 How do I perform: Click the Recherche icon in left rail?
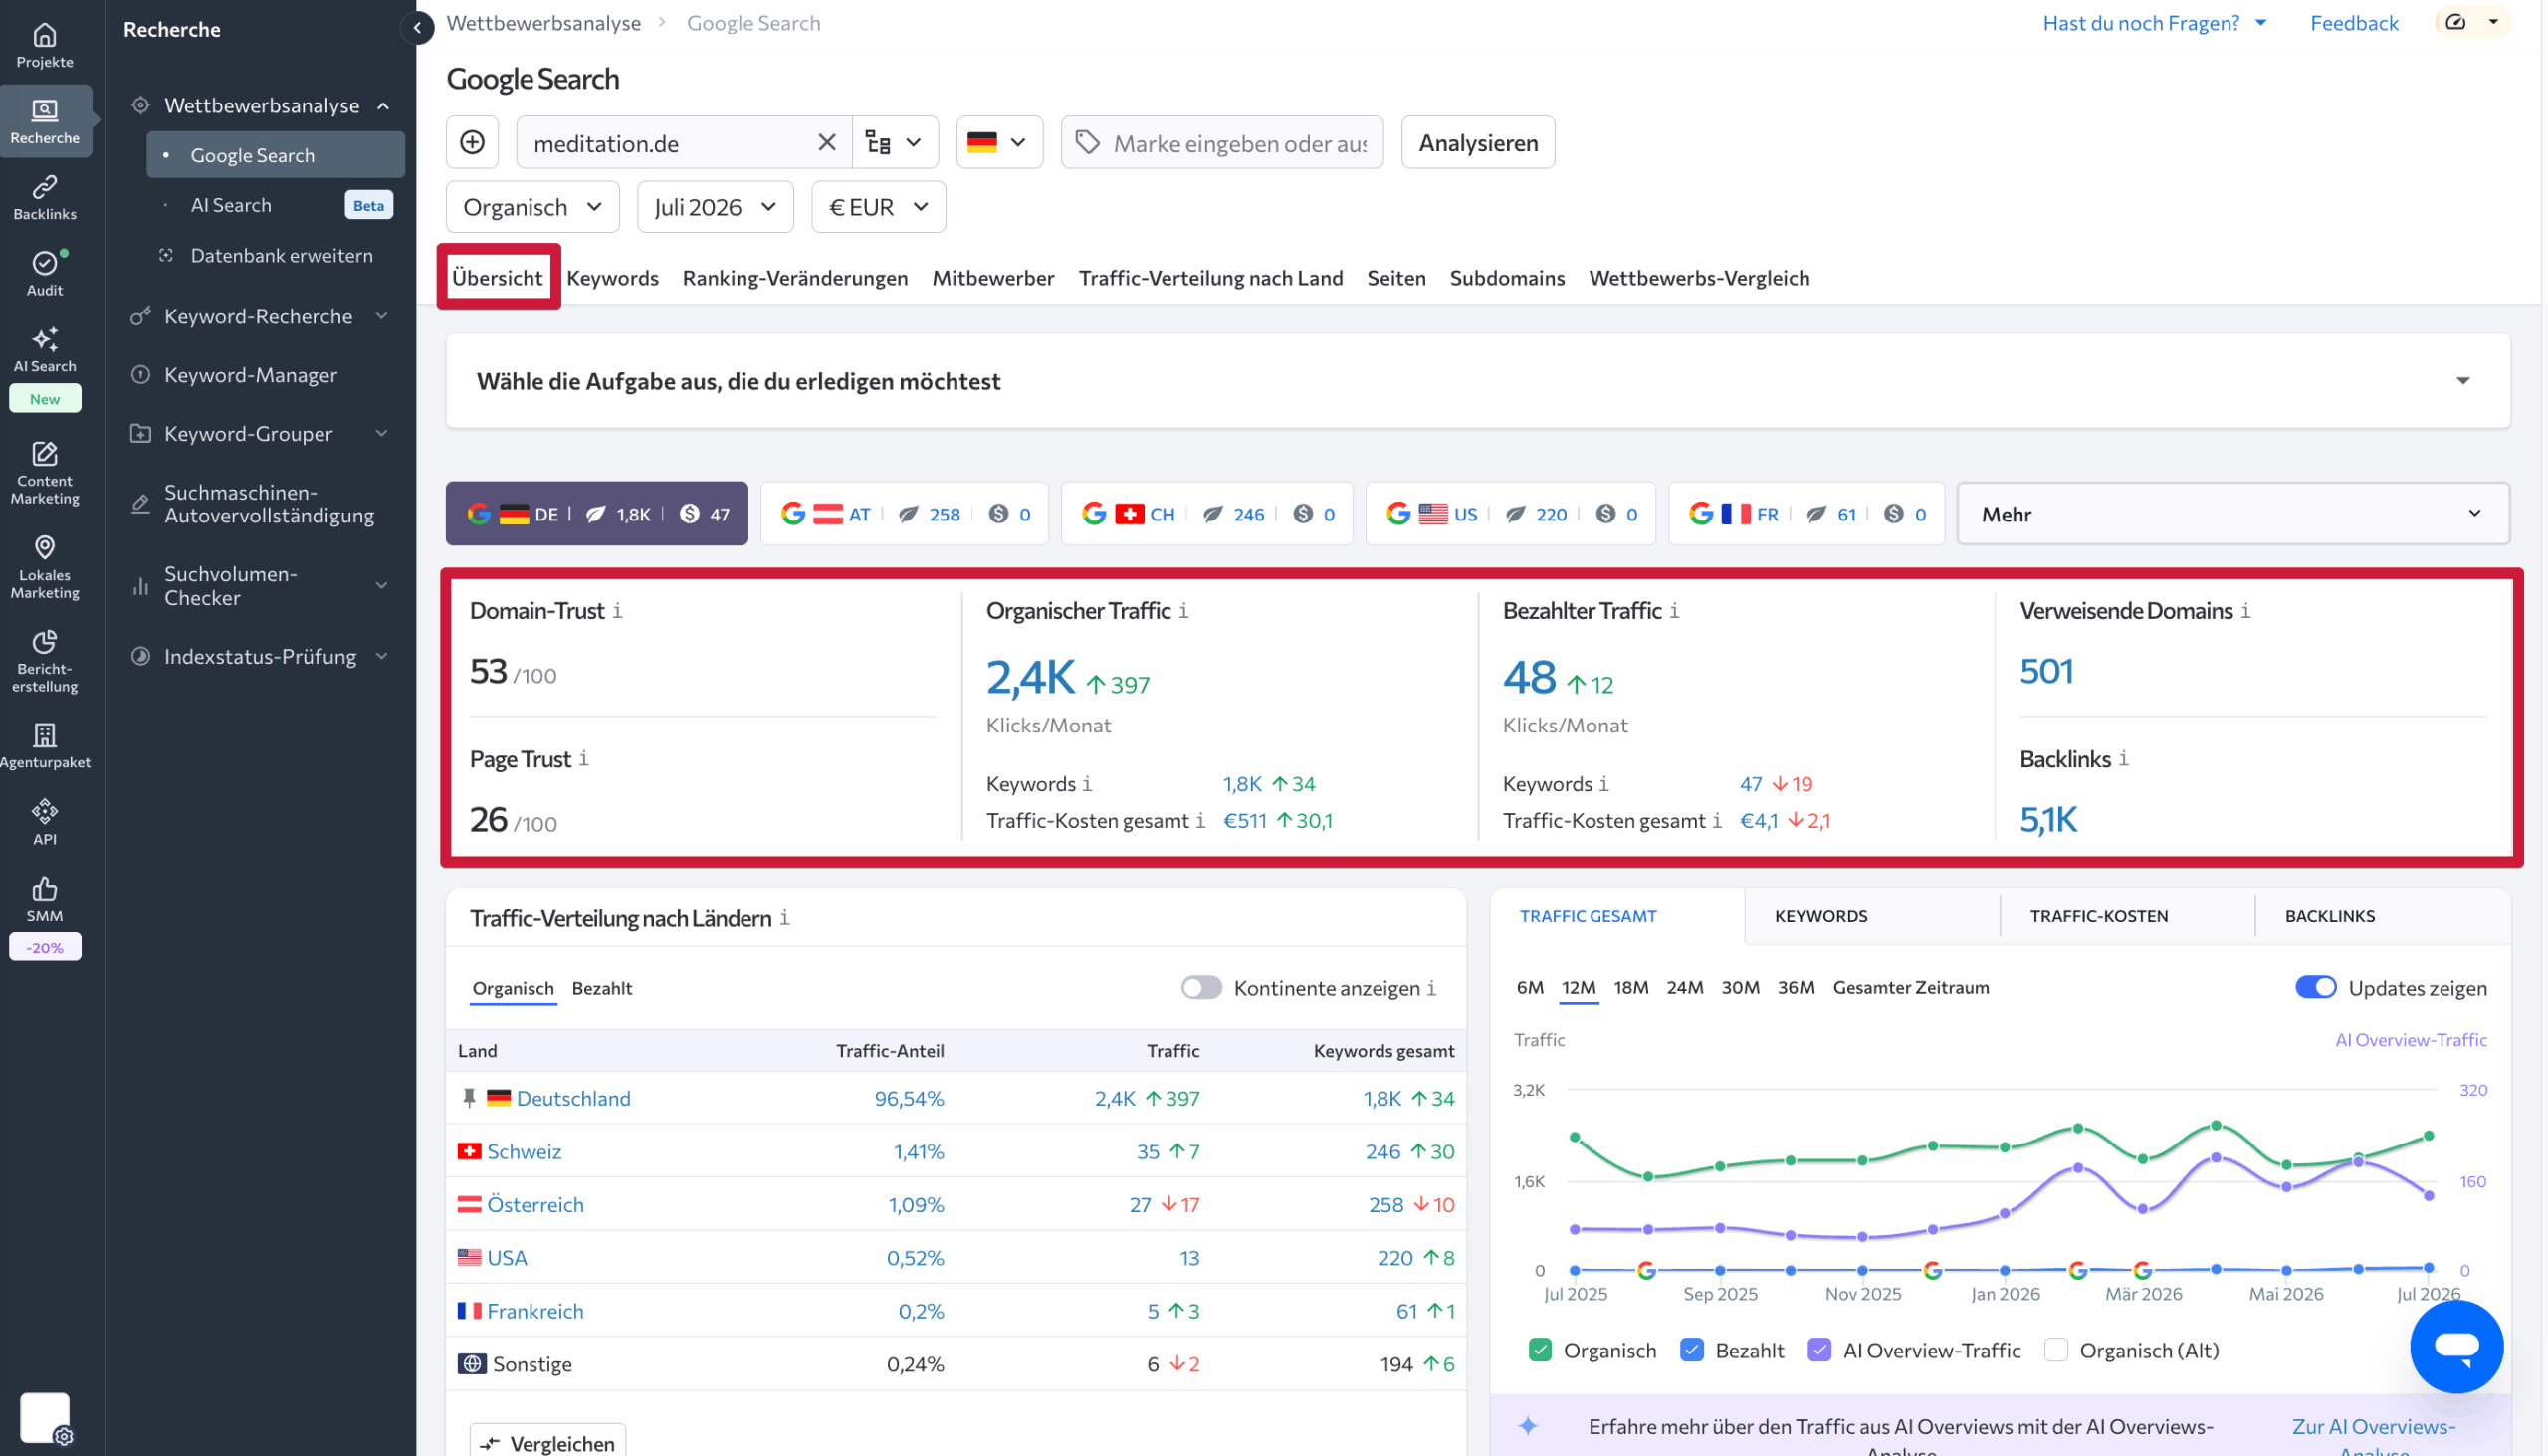(x=45, y=121)
